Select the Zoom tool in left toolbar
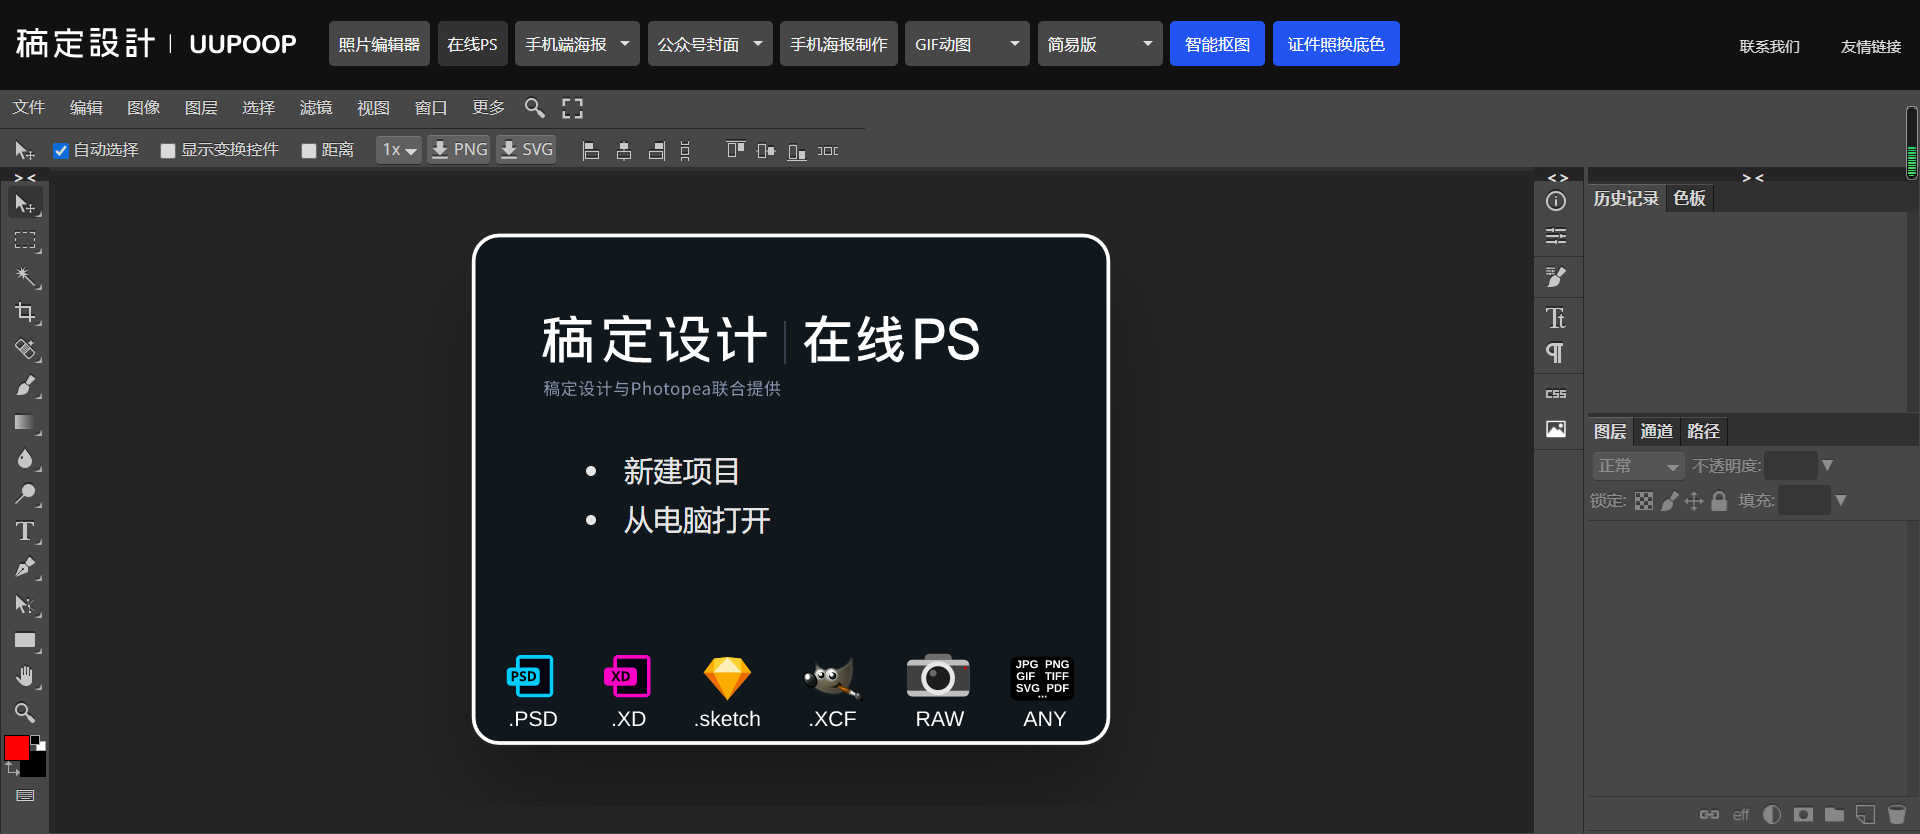This screenshot has height=834, width=1920. 25,713
